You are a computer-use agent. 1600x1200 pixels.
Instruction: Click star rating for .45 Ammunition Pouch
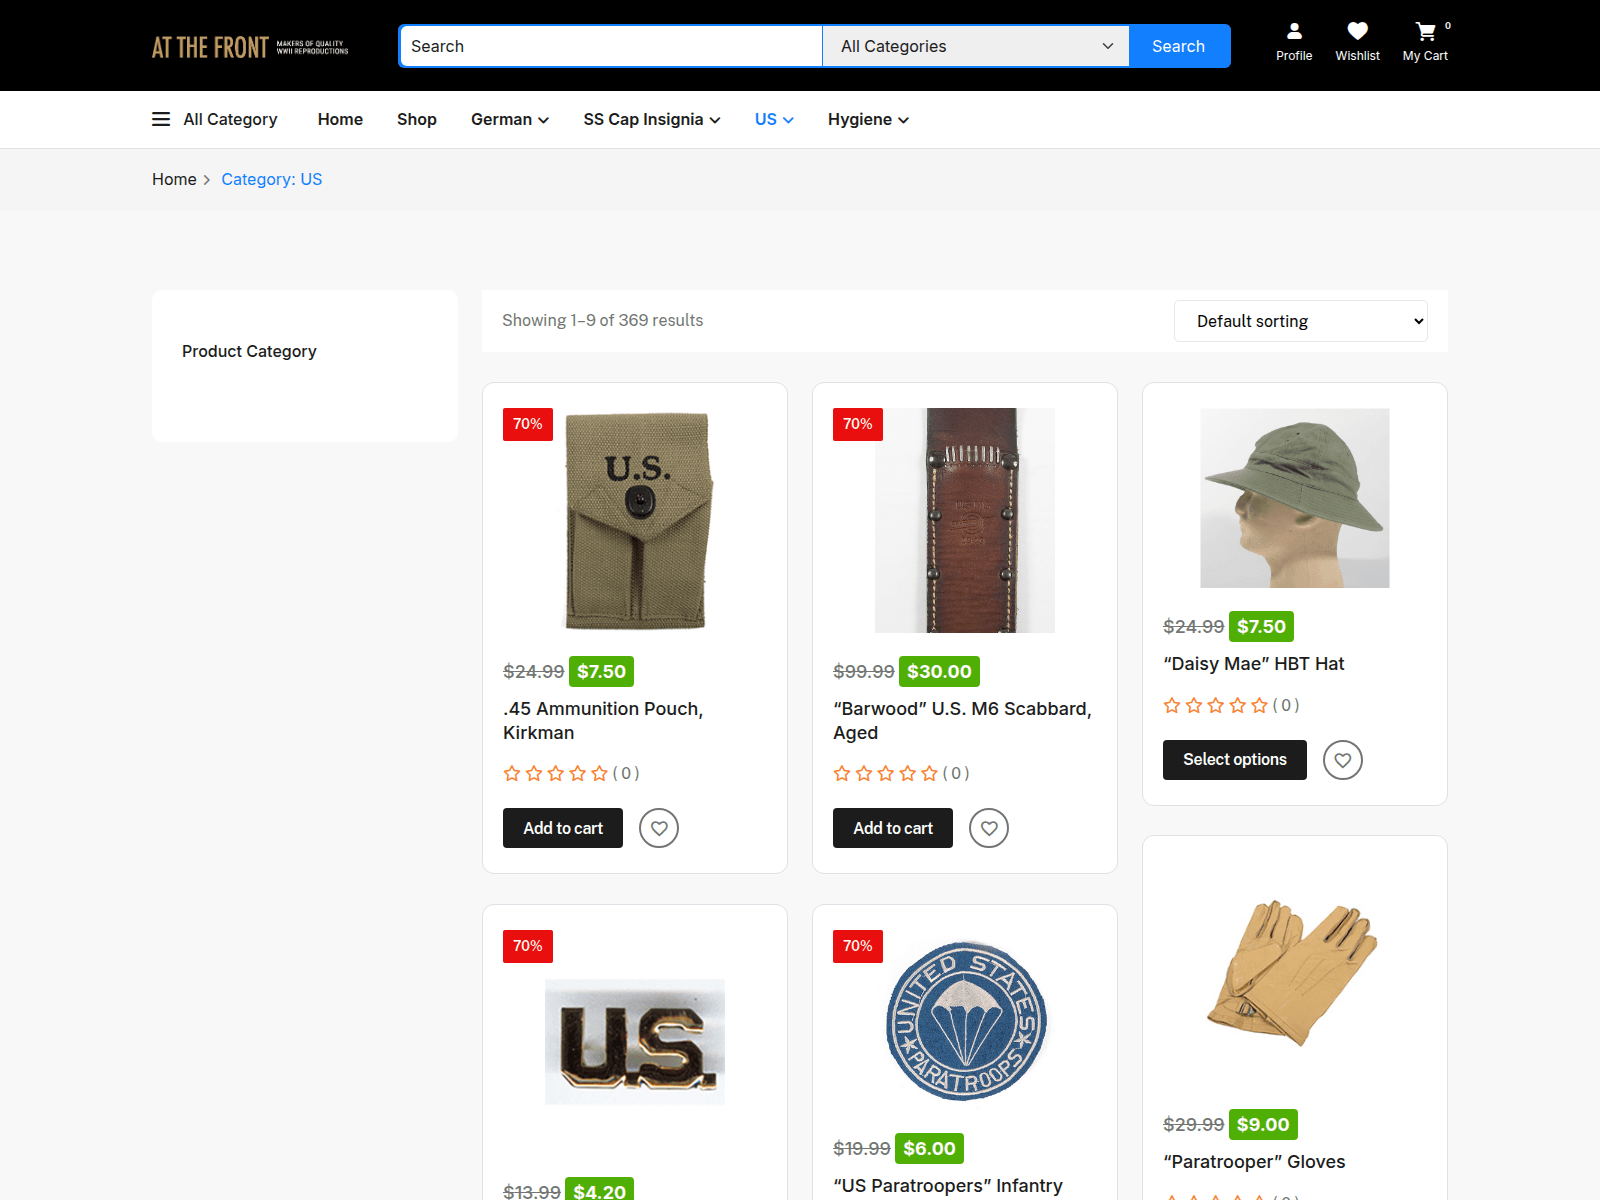(556, 773)
